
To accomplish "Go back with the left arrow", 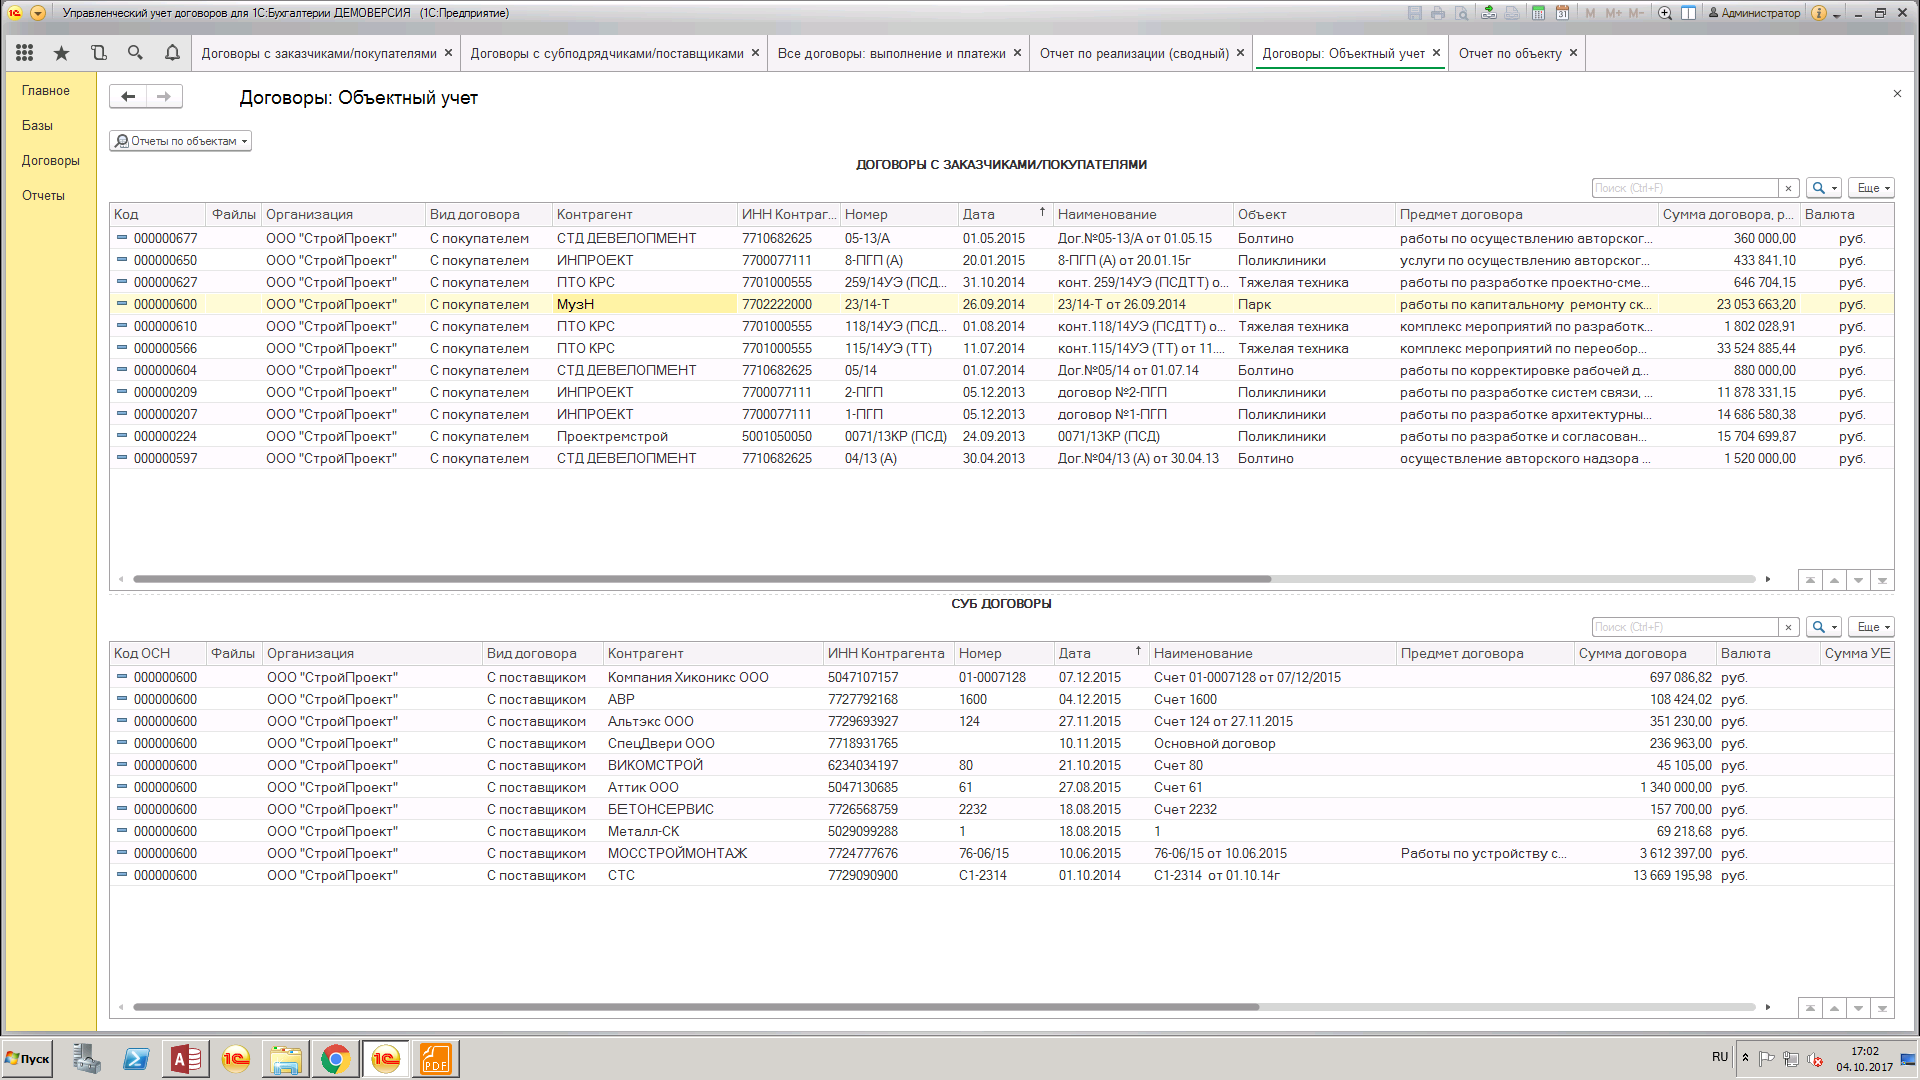I will (128, 96).
